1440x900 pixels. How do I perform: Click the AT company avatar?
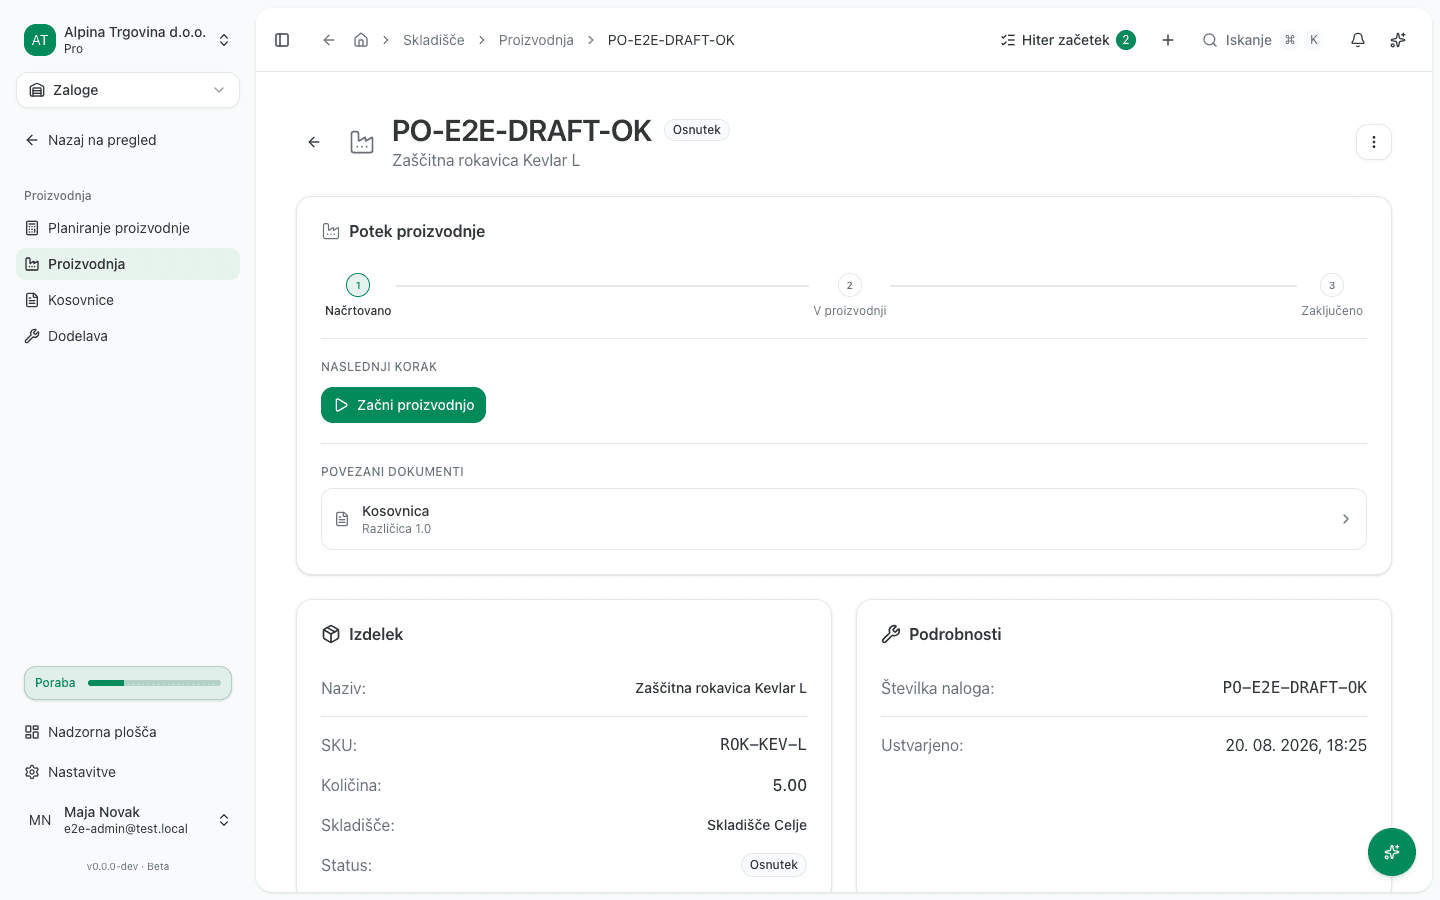pyautogui.click(x=40, y=40)
